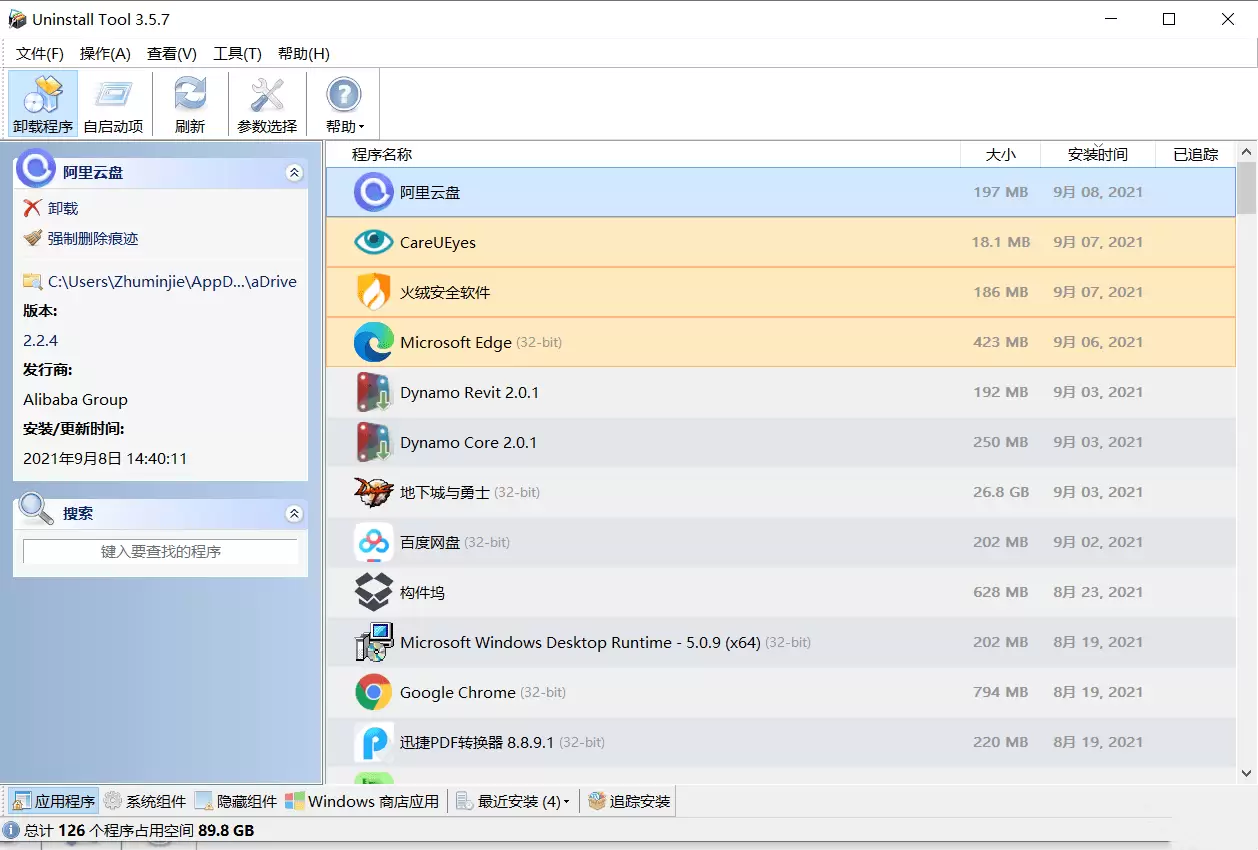Select the Microsoft Edge icon
The image size is (1258, 850).
tap(374, 342)
